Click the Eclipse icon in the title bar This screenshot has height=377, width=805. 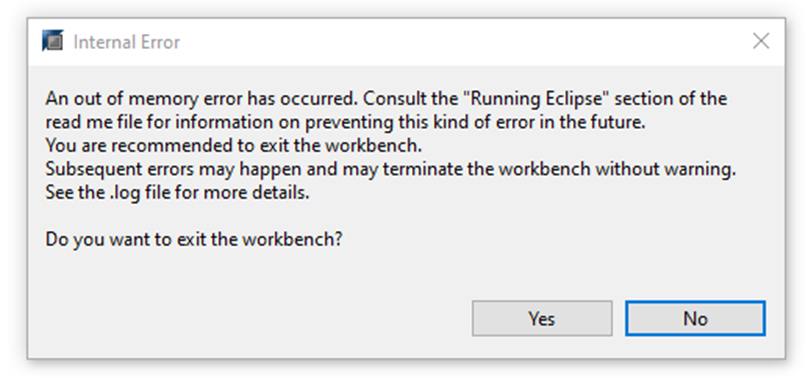point(52,41)
